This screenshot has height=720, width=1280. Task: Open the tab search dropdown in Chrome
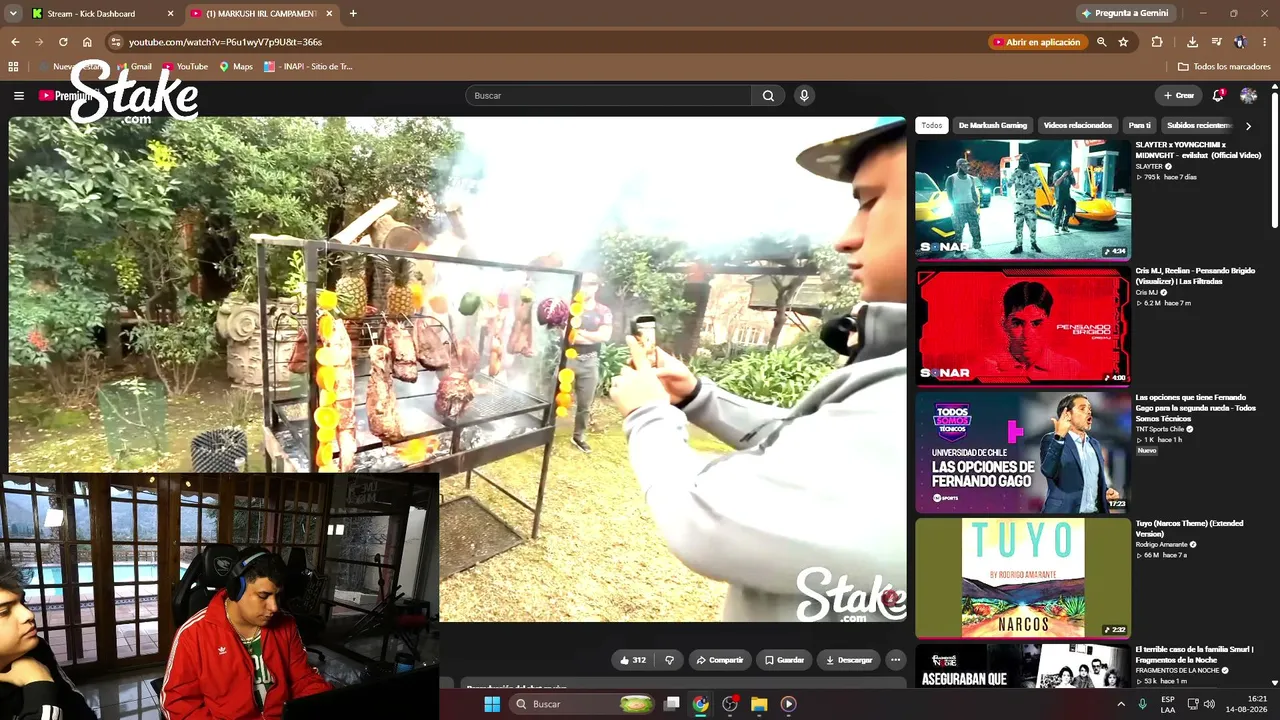(x=13, y=14)
